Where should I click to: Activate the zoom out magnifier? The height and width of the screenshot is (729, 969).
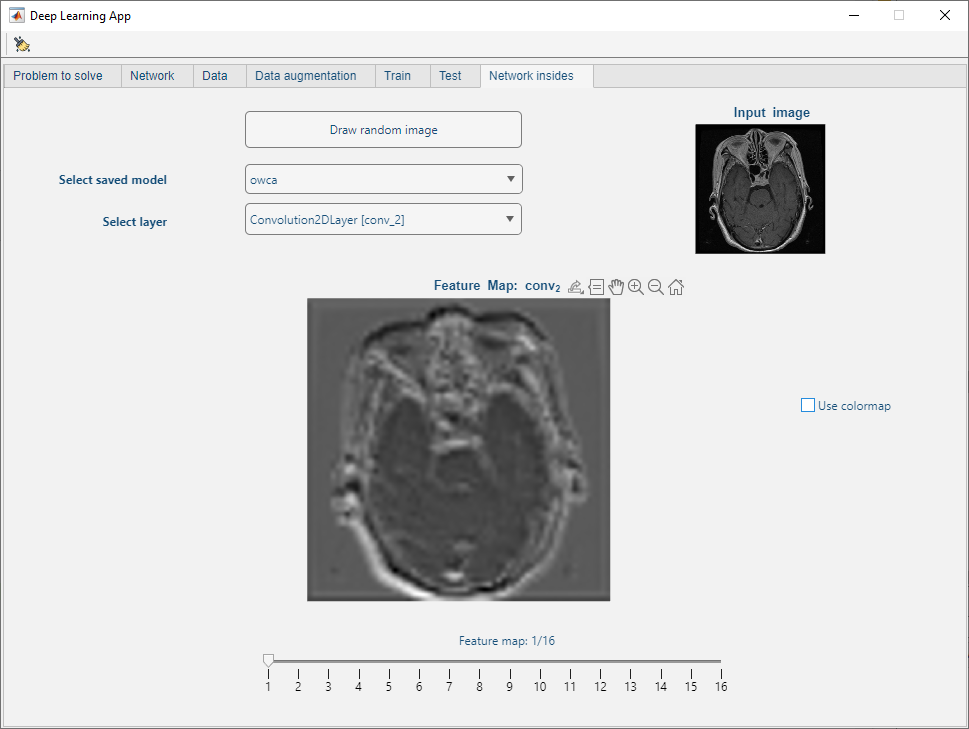[x=656, y=287]
